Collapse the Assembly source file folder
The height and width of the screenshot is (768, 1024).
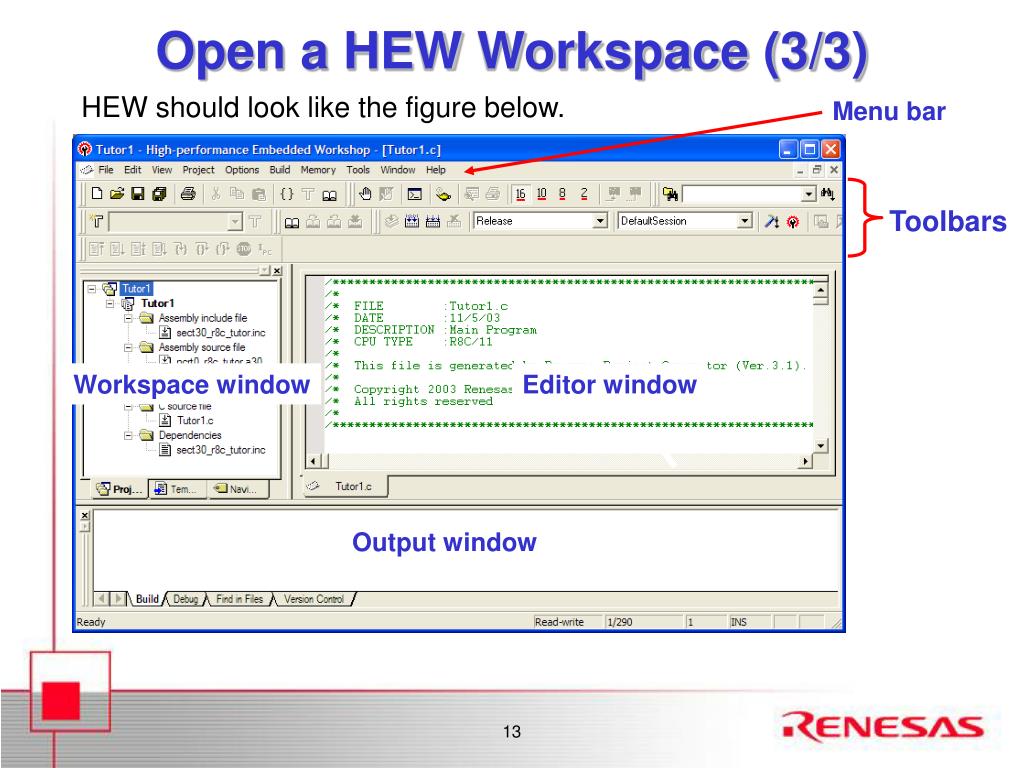click(128, 347)
